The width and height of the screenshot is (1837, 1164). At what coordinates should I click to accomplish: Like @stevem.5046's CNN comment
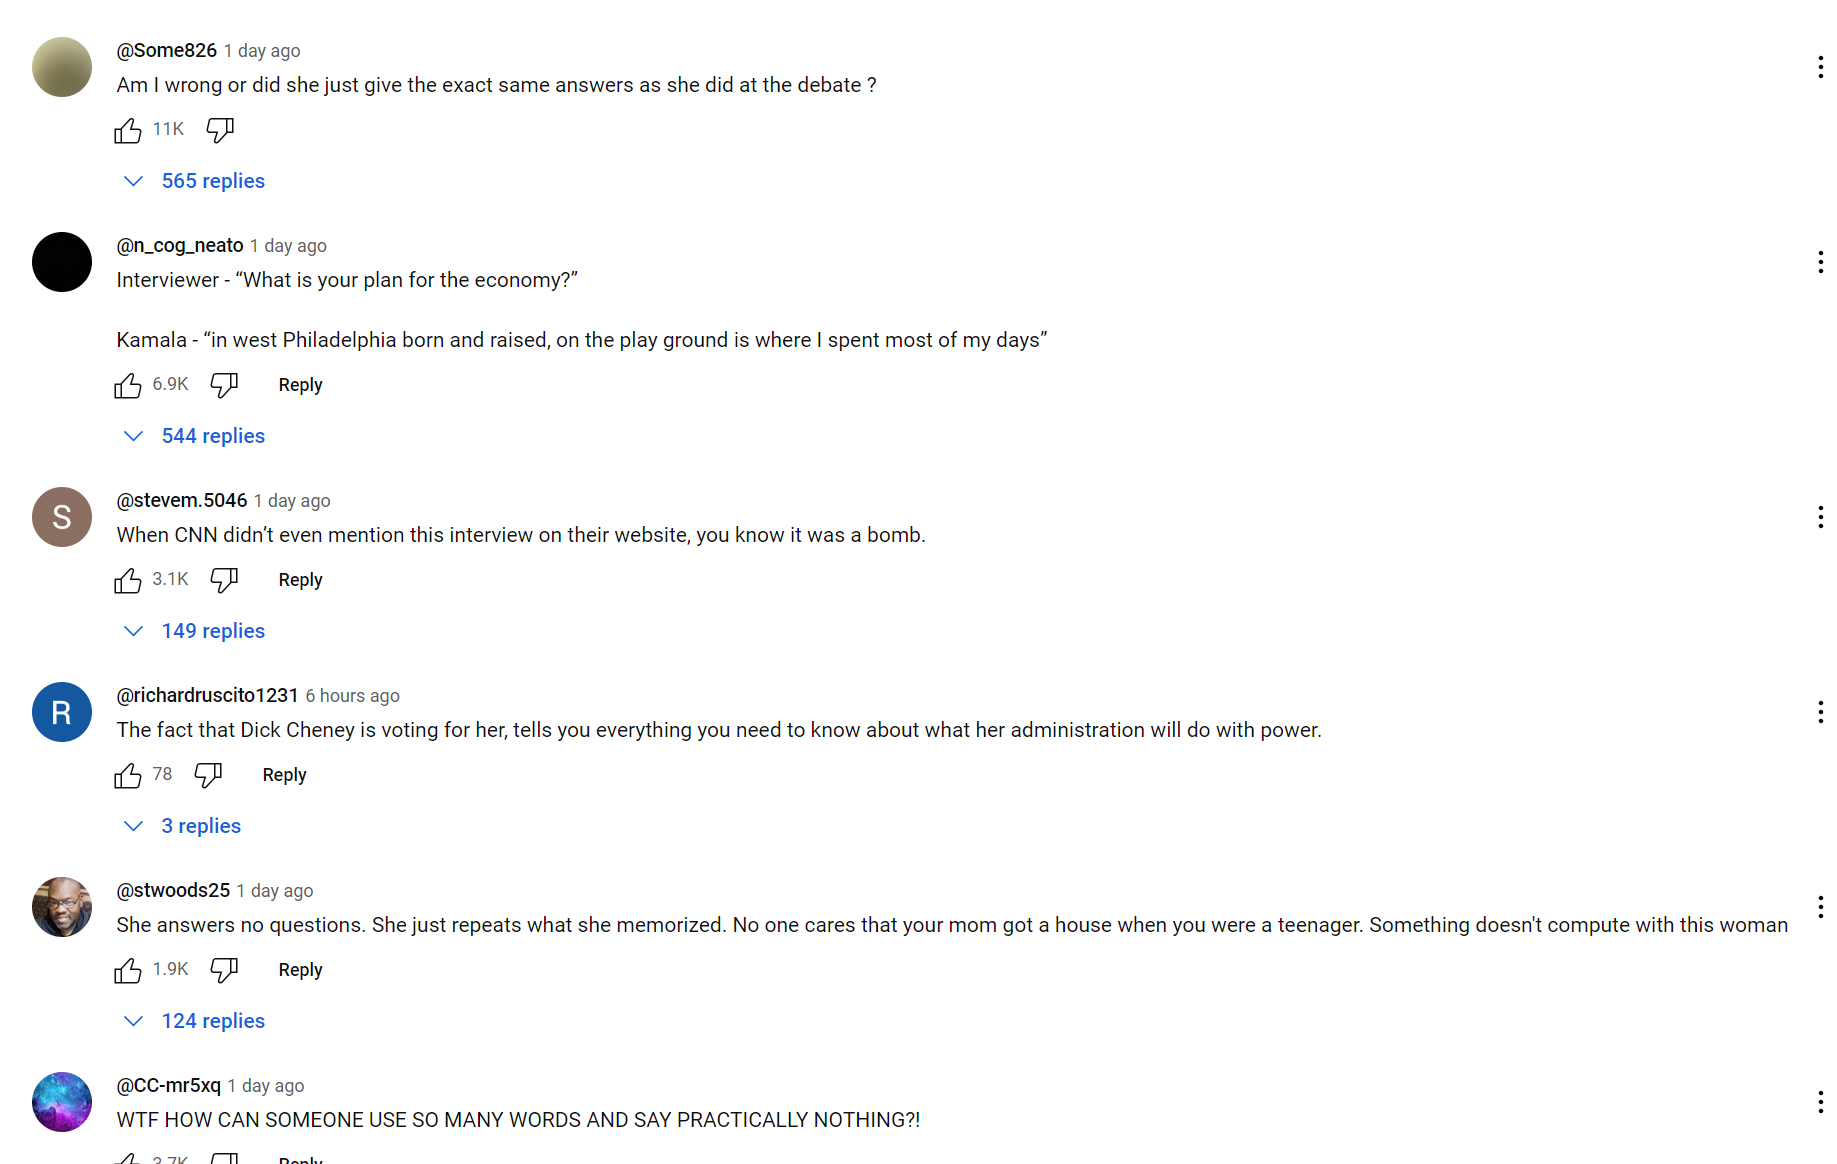coord(128,580)
